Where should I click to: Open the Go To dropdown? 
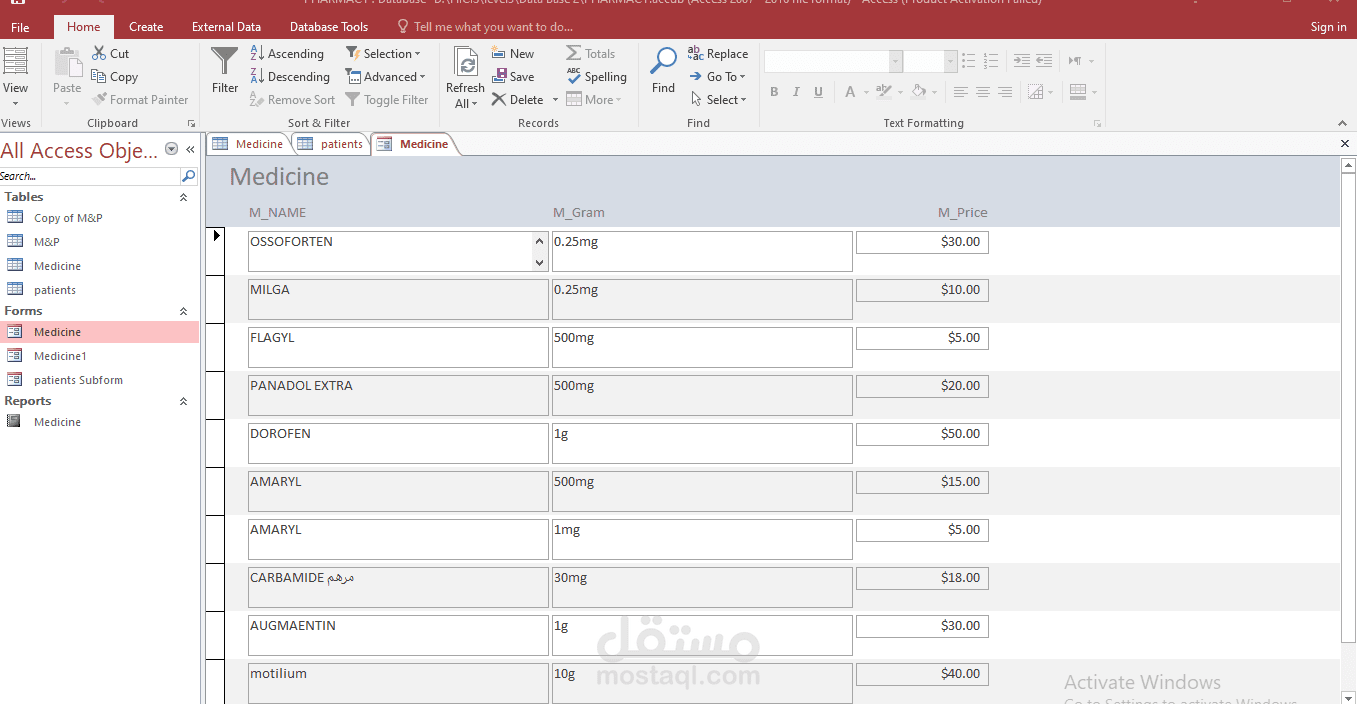717,76
